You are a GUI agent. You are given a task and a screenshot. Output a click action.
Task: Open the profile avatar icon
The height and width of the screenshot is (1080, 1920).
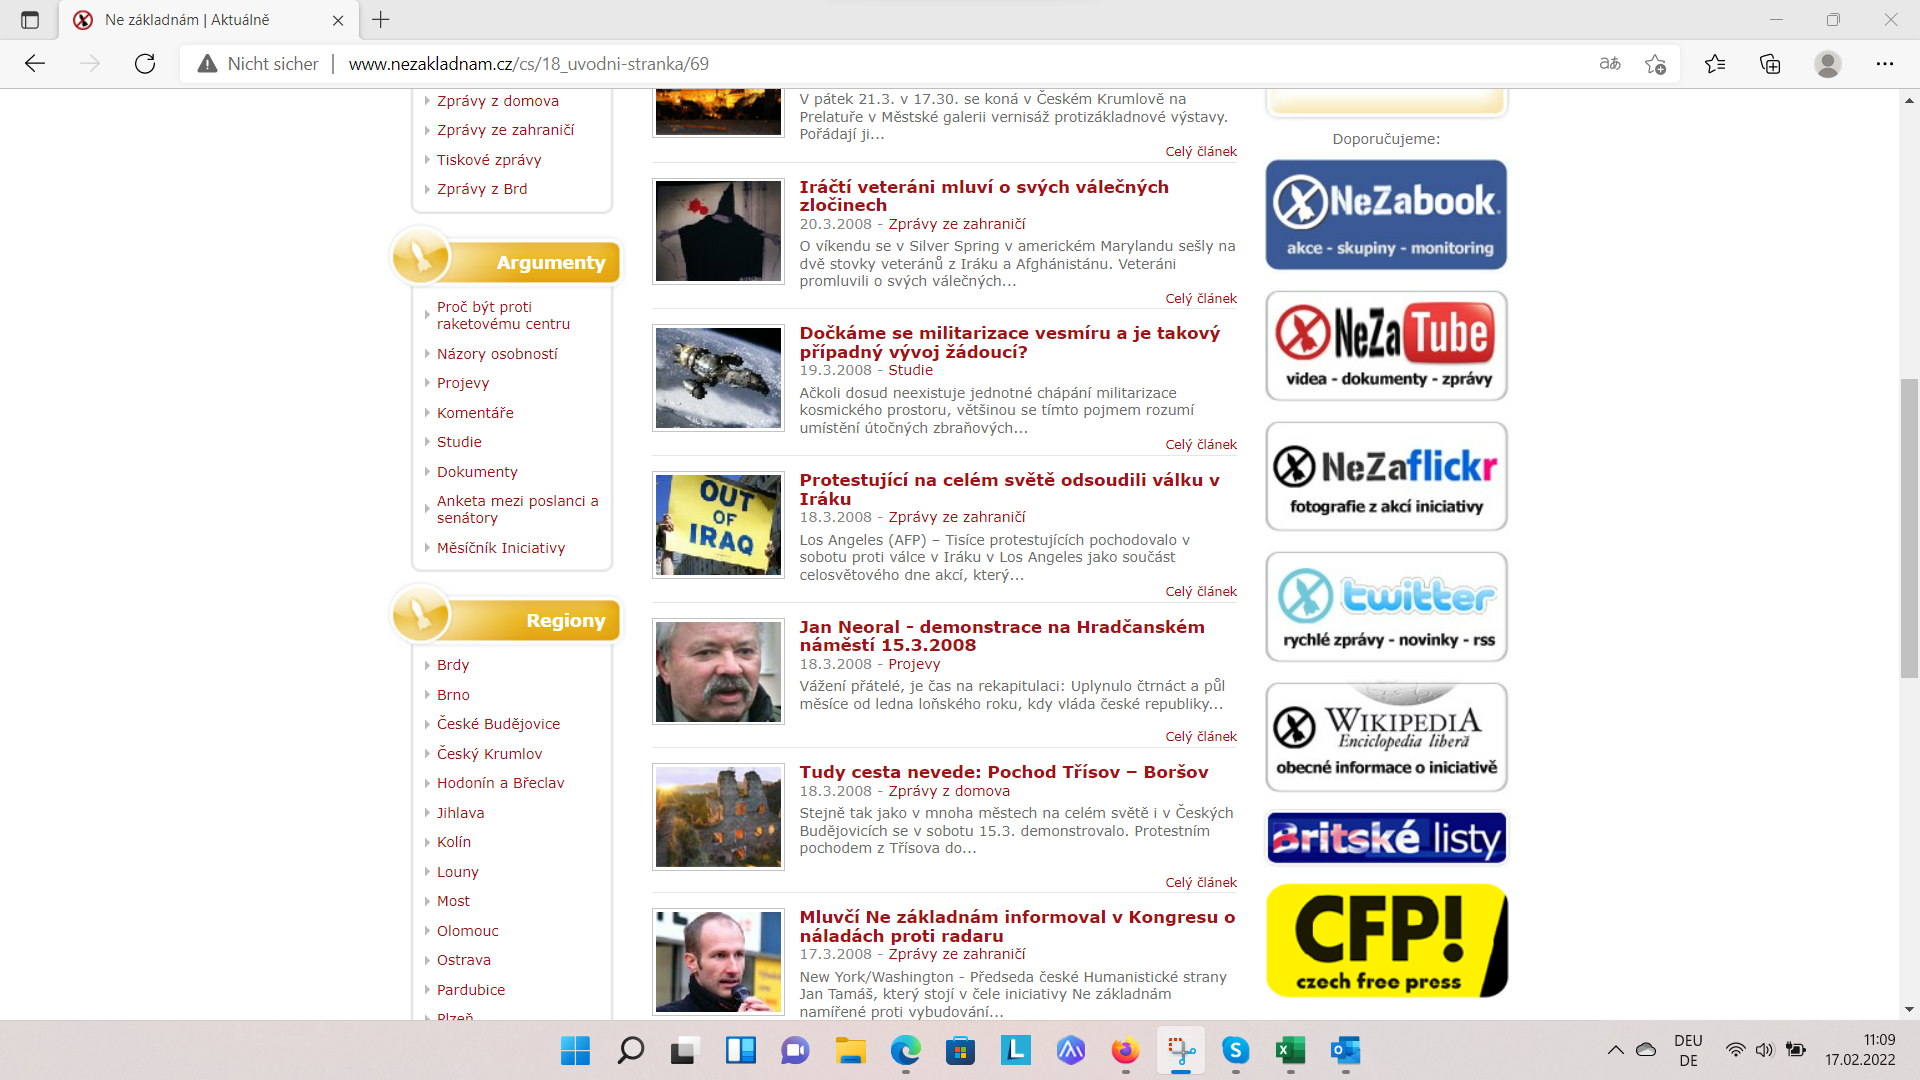click(x=1828, y=64)
